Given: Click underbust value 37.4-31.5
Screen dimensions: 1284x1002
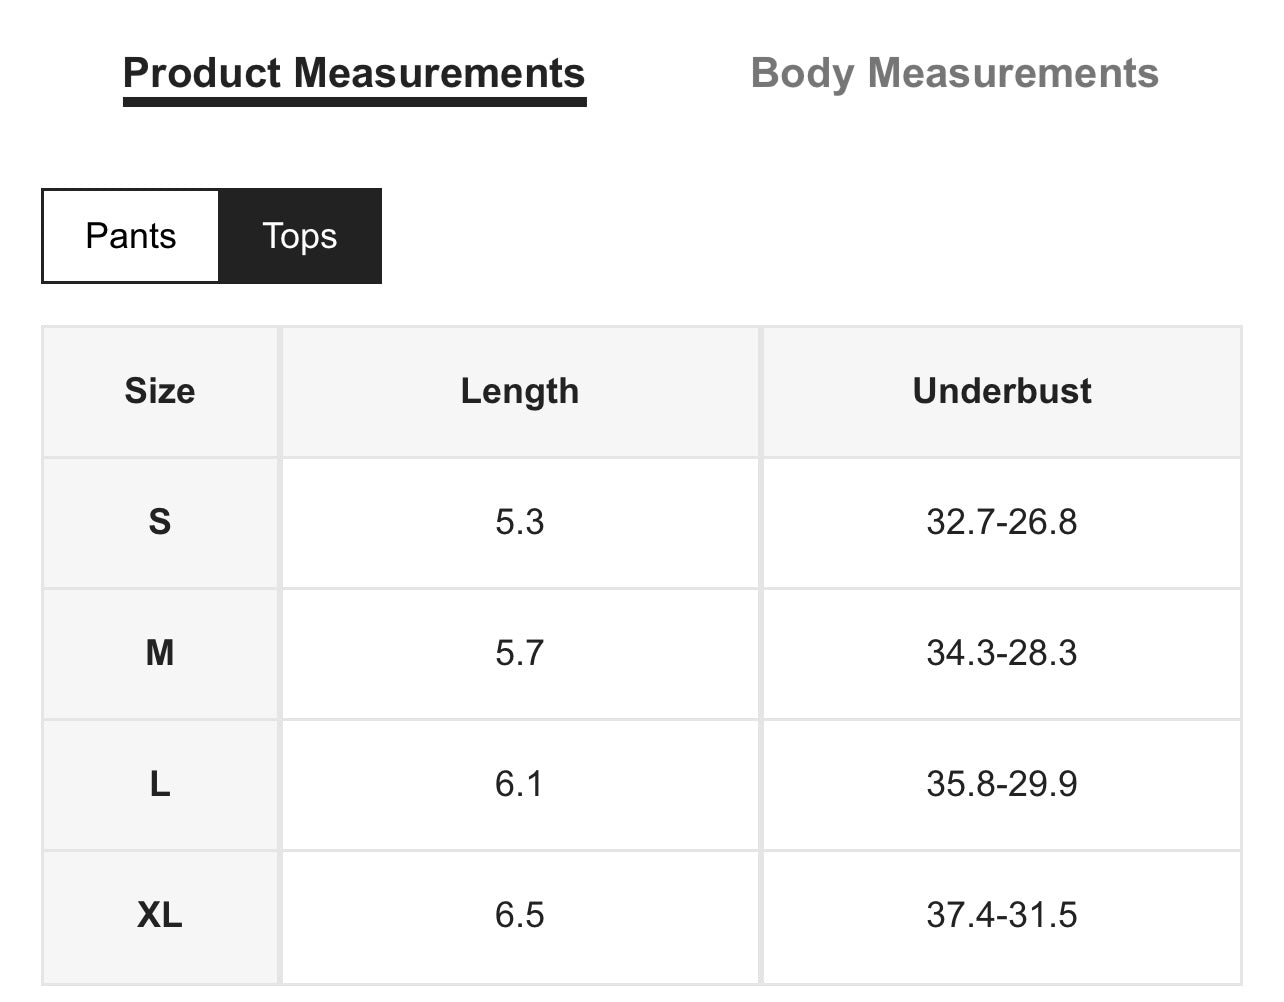Looking at the screenshot, I should 1001,915.
